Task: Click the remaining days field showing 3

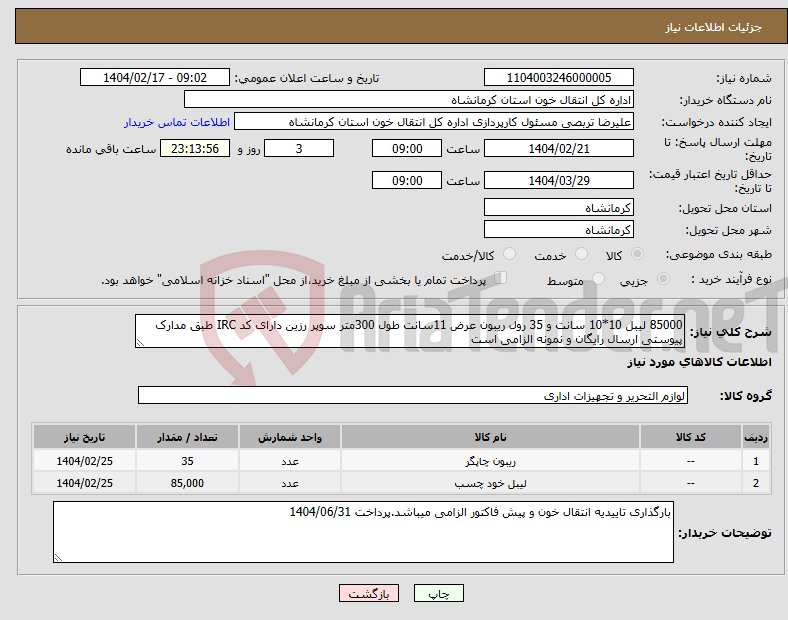Action: [299, 148]
